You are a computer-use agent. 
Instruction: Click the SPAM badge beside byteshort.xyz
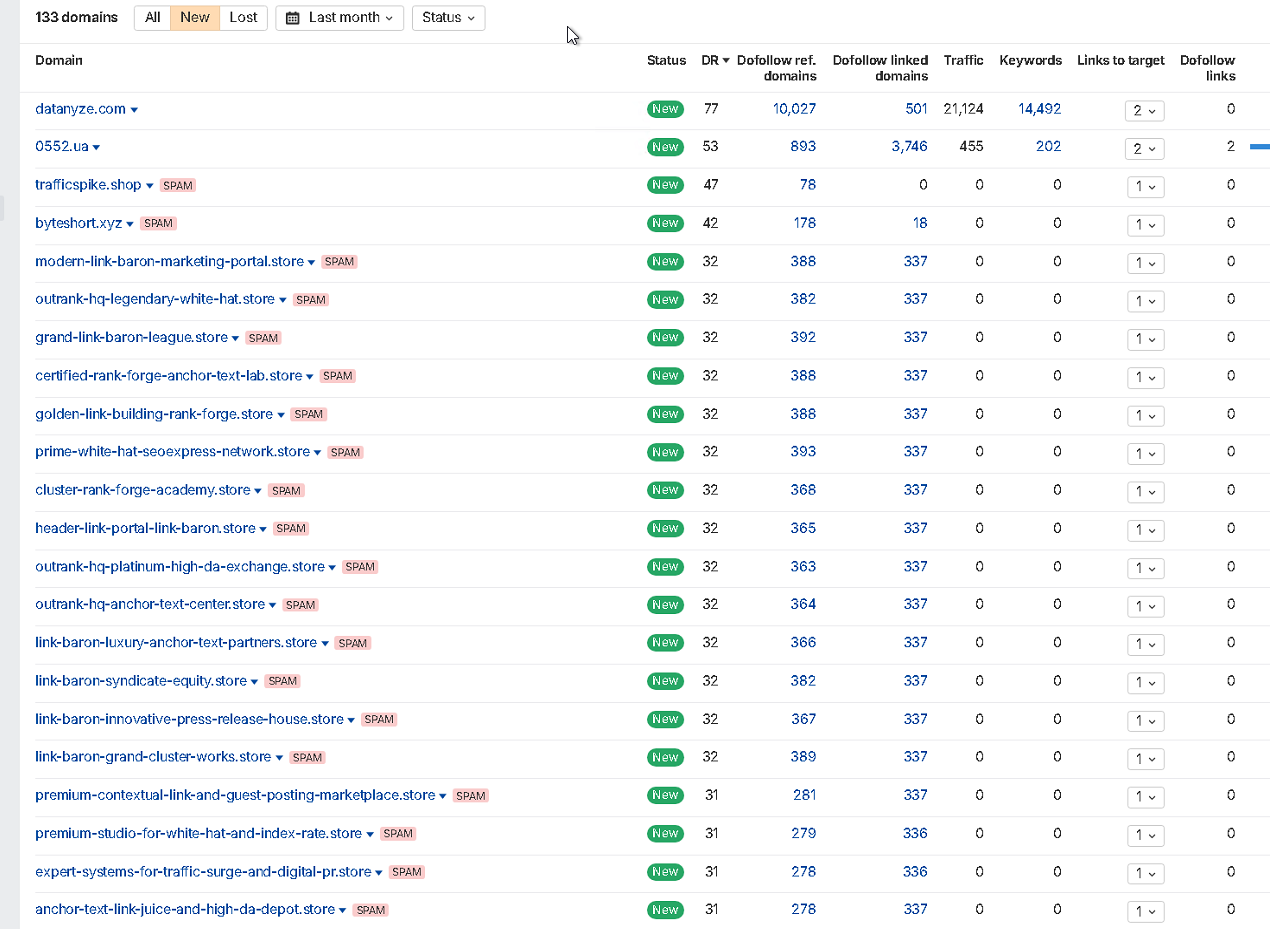[x=158, y=224]
